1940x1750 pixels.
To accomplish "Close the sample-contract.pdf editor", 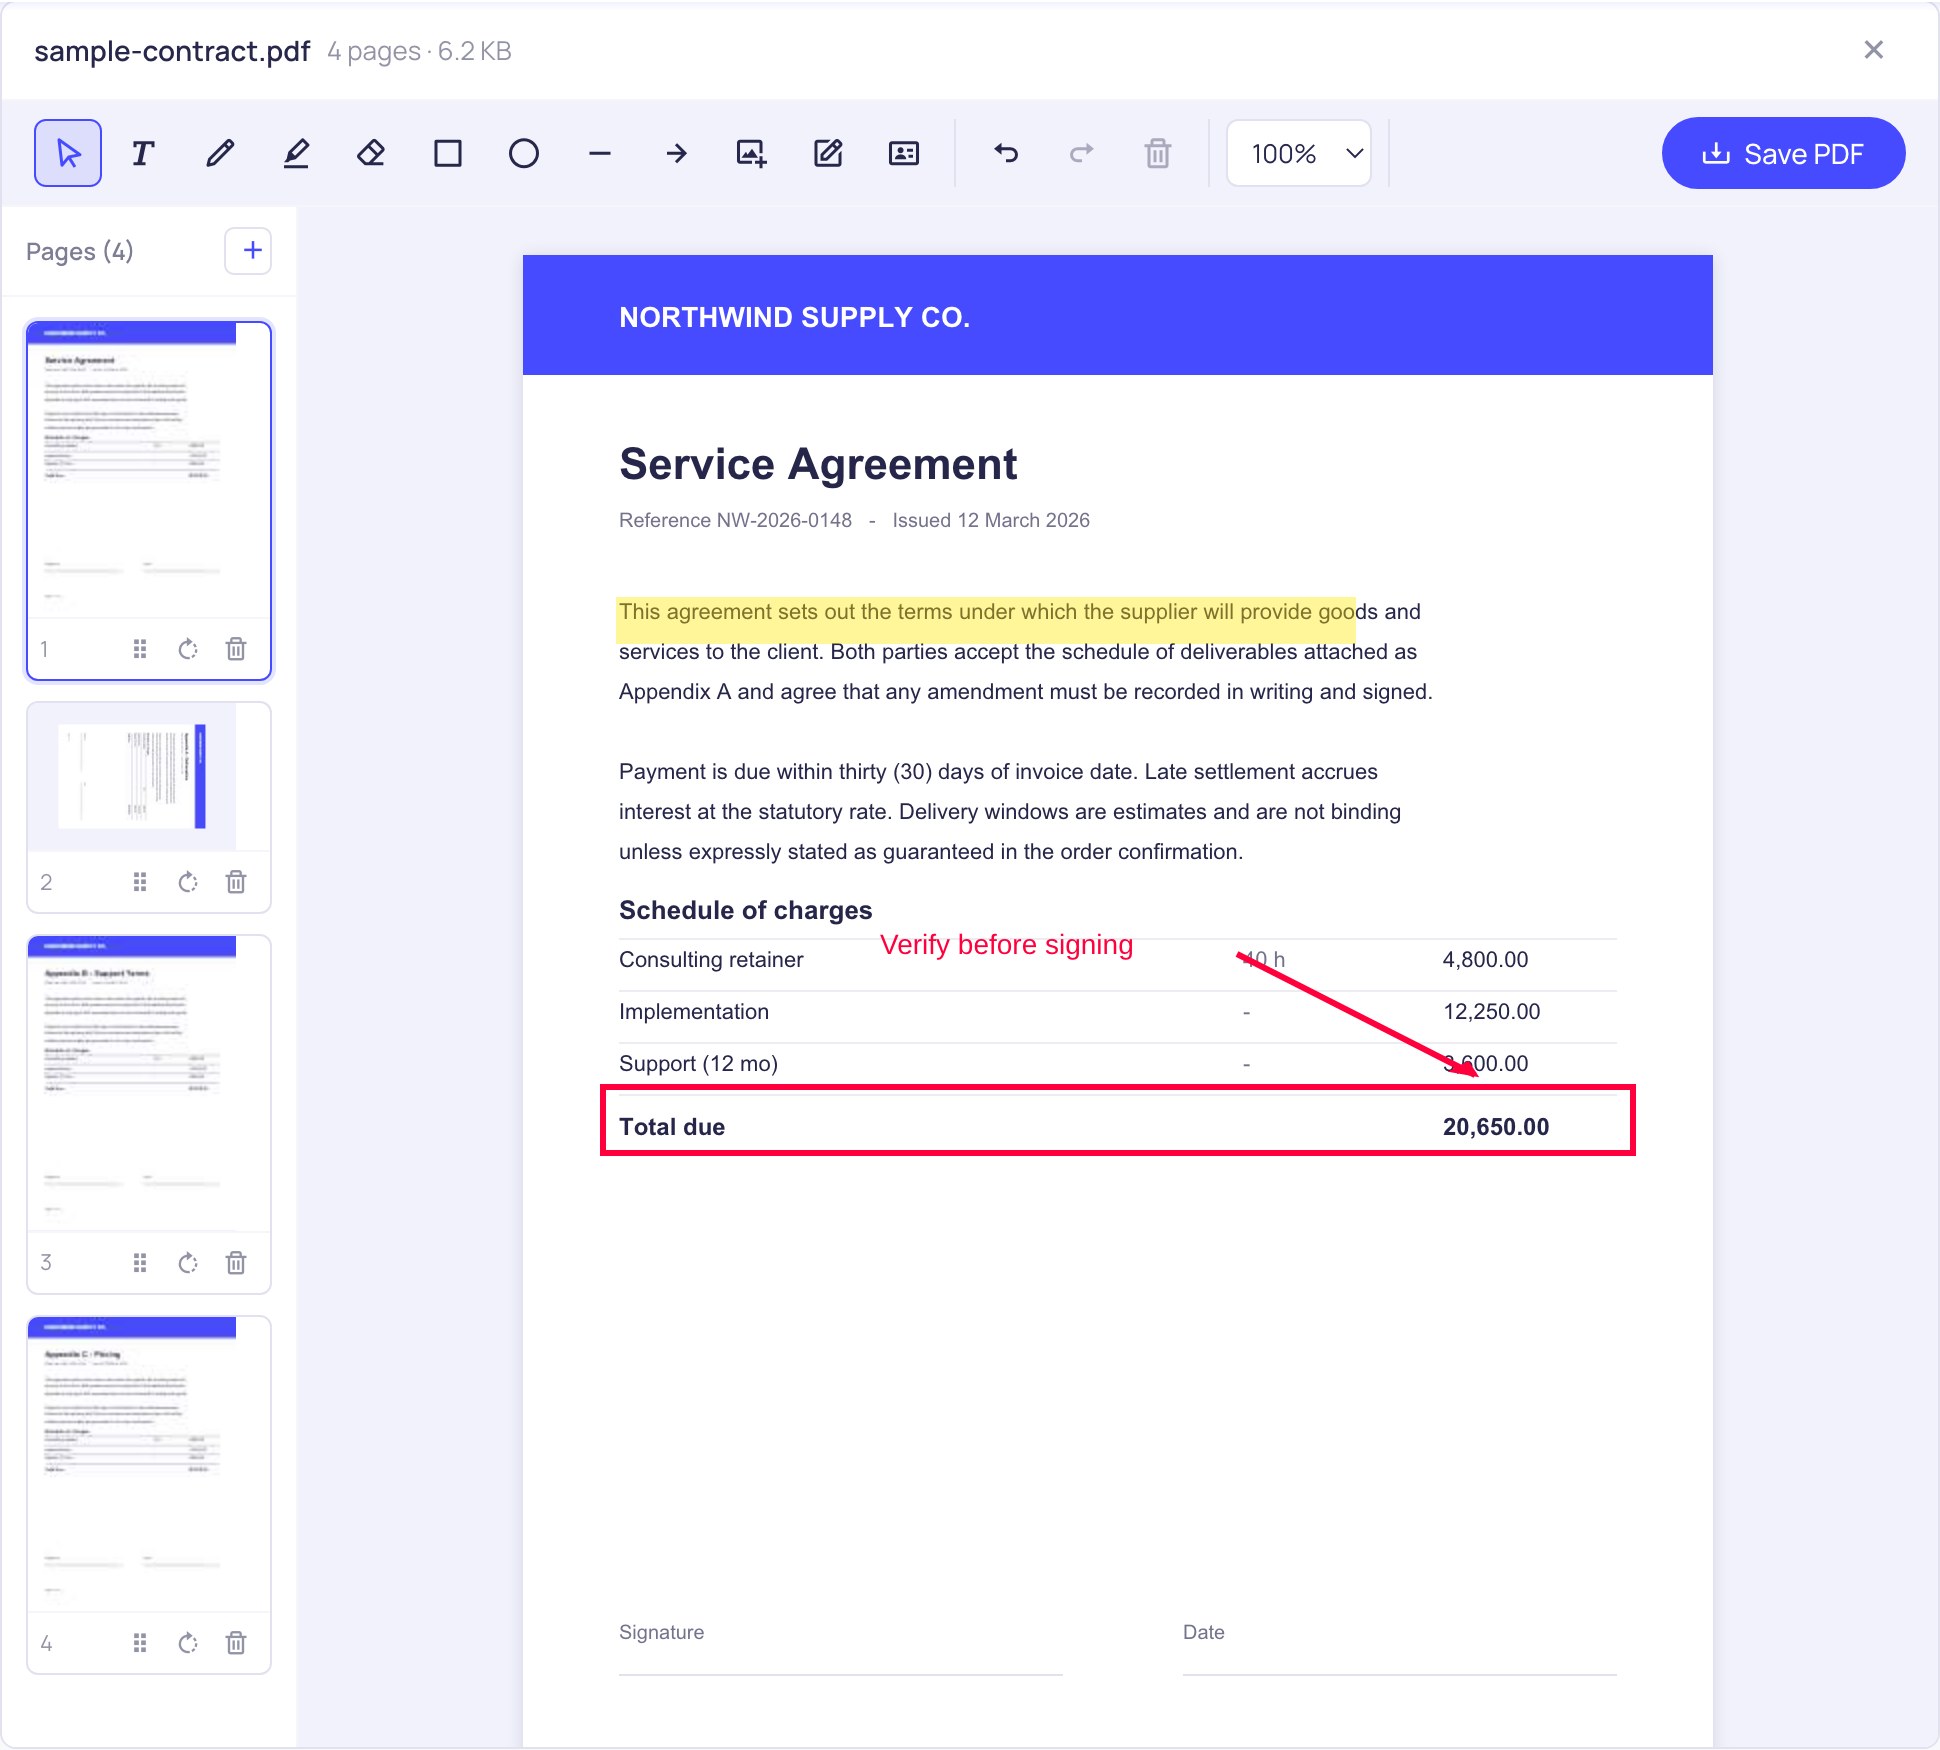I will click(1874, 50).
